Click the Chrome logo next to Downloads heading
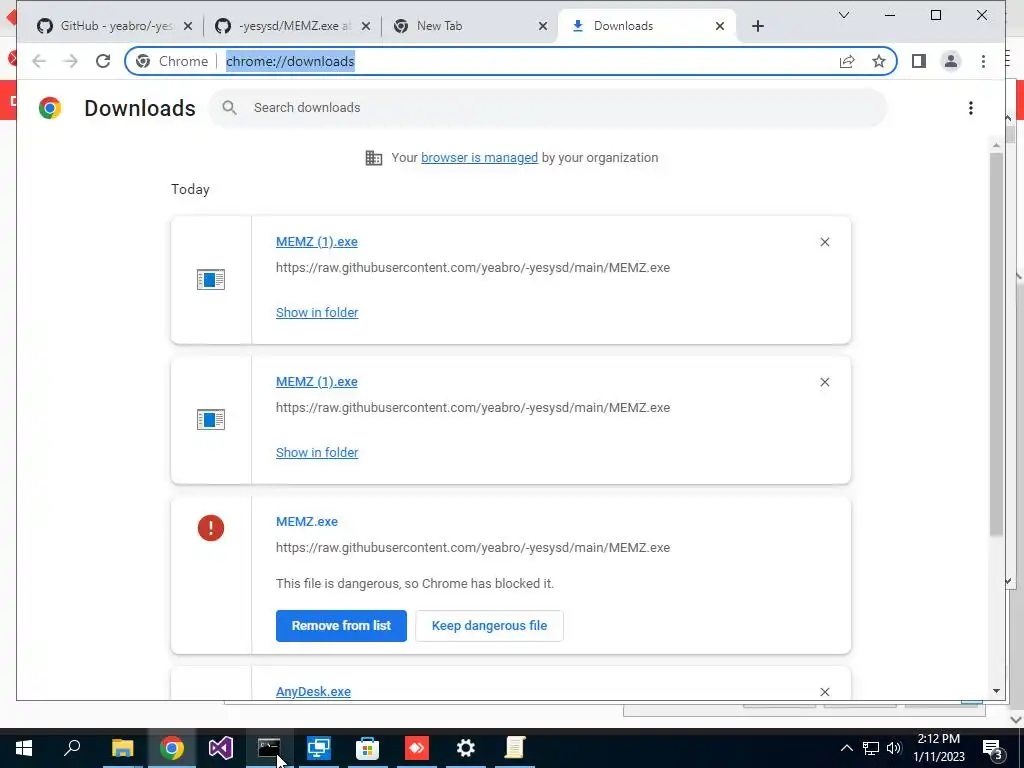Image resolution: width=1024 pixels, height=768 pixels. pyautogui.click(x=50, y=108)
